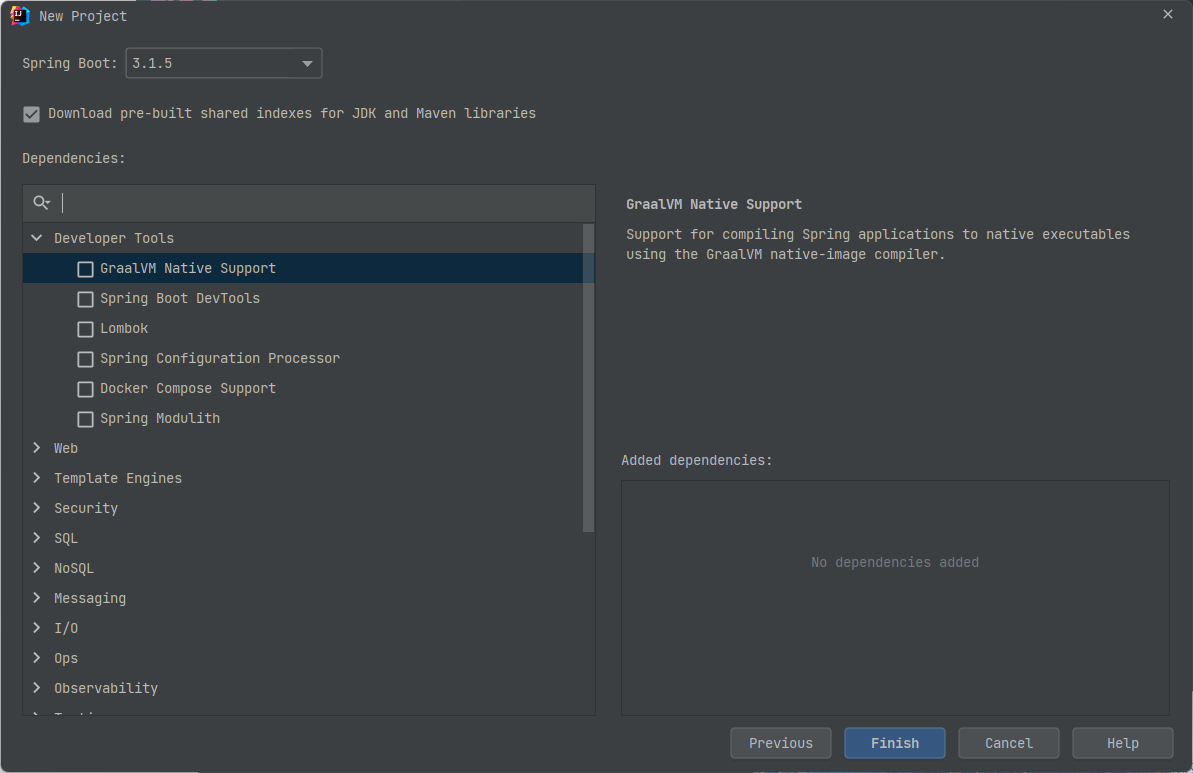This screenshot has height=773, width=1193.
Task: Expand the NoSQL dependency group
Action: coord(37,568)
